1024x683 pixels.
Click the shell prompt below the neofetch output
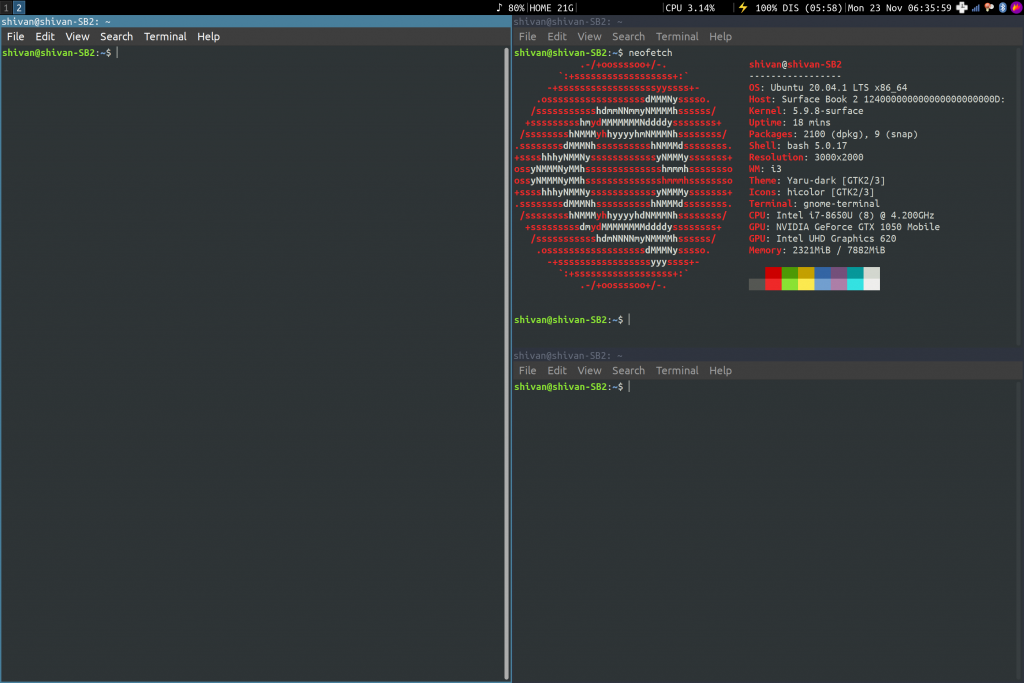click(x=570, y=319)
